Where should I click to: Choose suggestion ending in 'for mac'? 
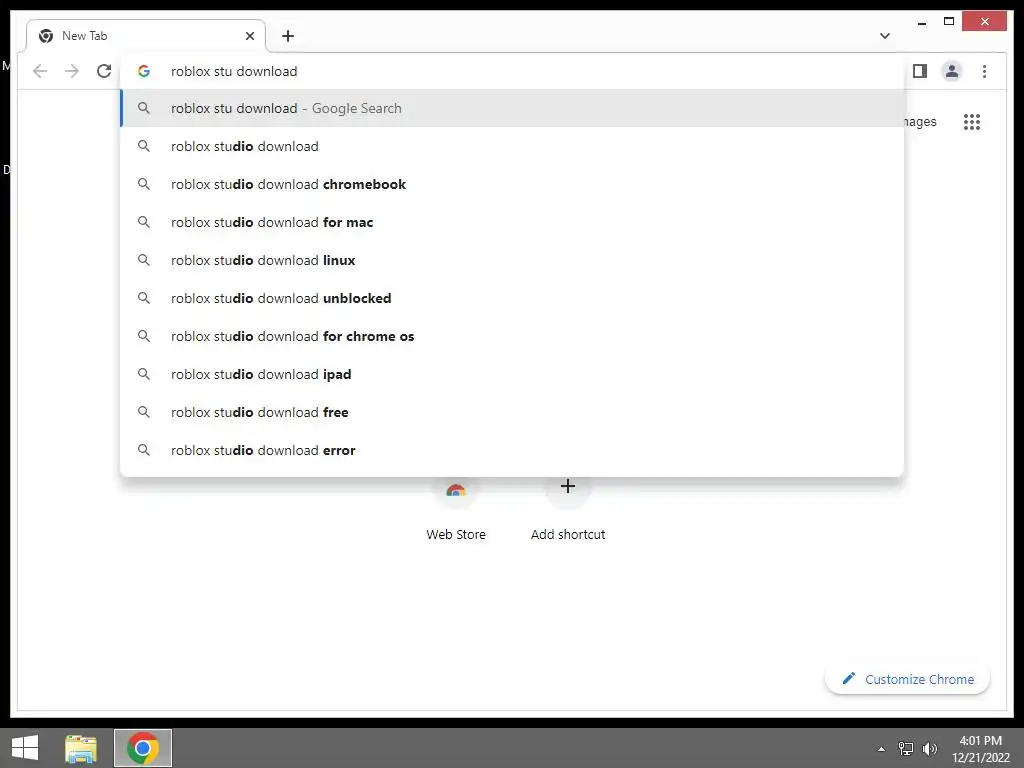tap(513, 222)
